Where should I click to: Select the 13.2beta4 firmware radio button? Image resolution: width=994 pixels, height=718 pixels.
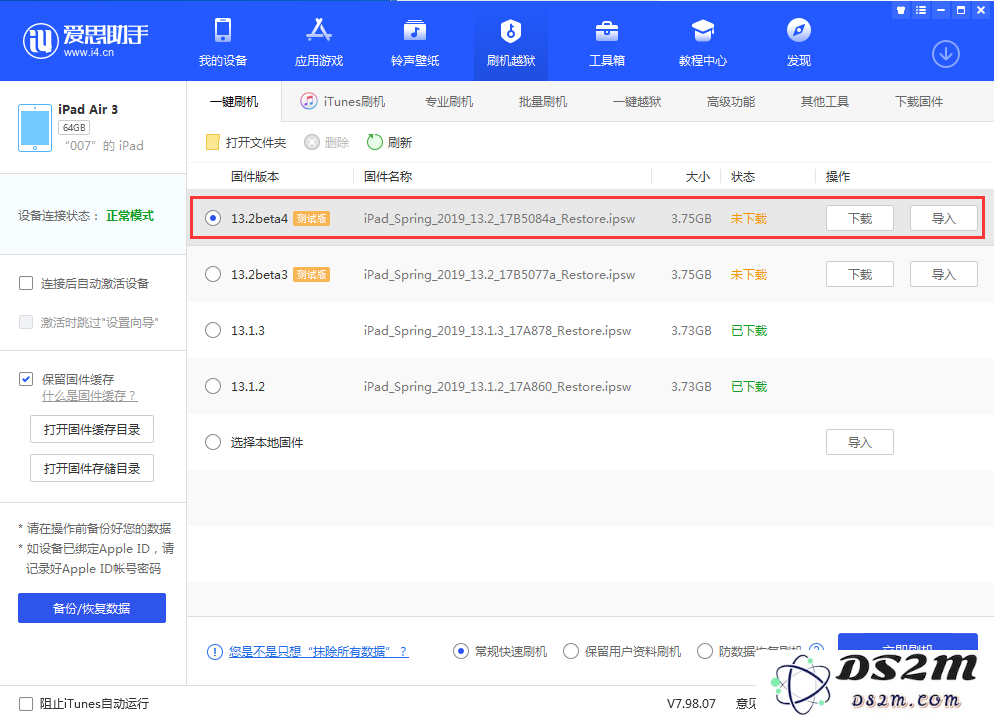click(x=213, y=218)
